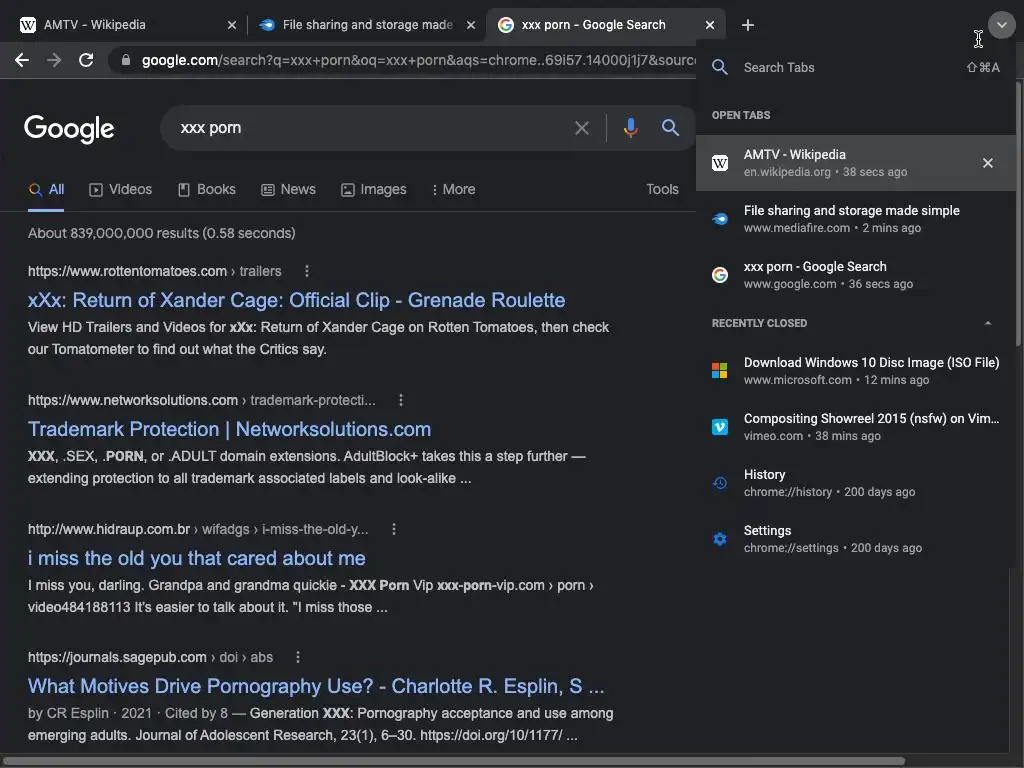The image size is (1024, 768).
Task: Click the Wikipedia favicon in open tabs list
Action: 720,163
